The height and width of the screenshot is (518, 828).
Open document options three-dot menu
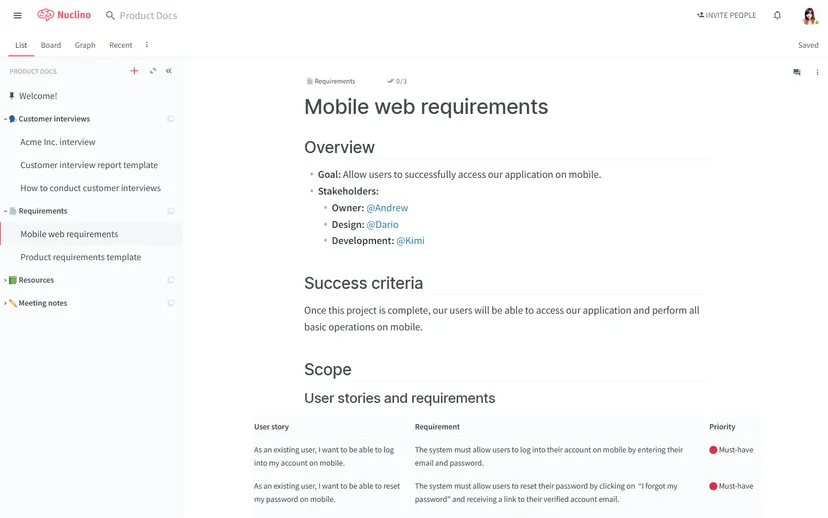click(817, 72)
